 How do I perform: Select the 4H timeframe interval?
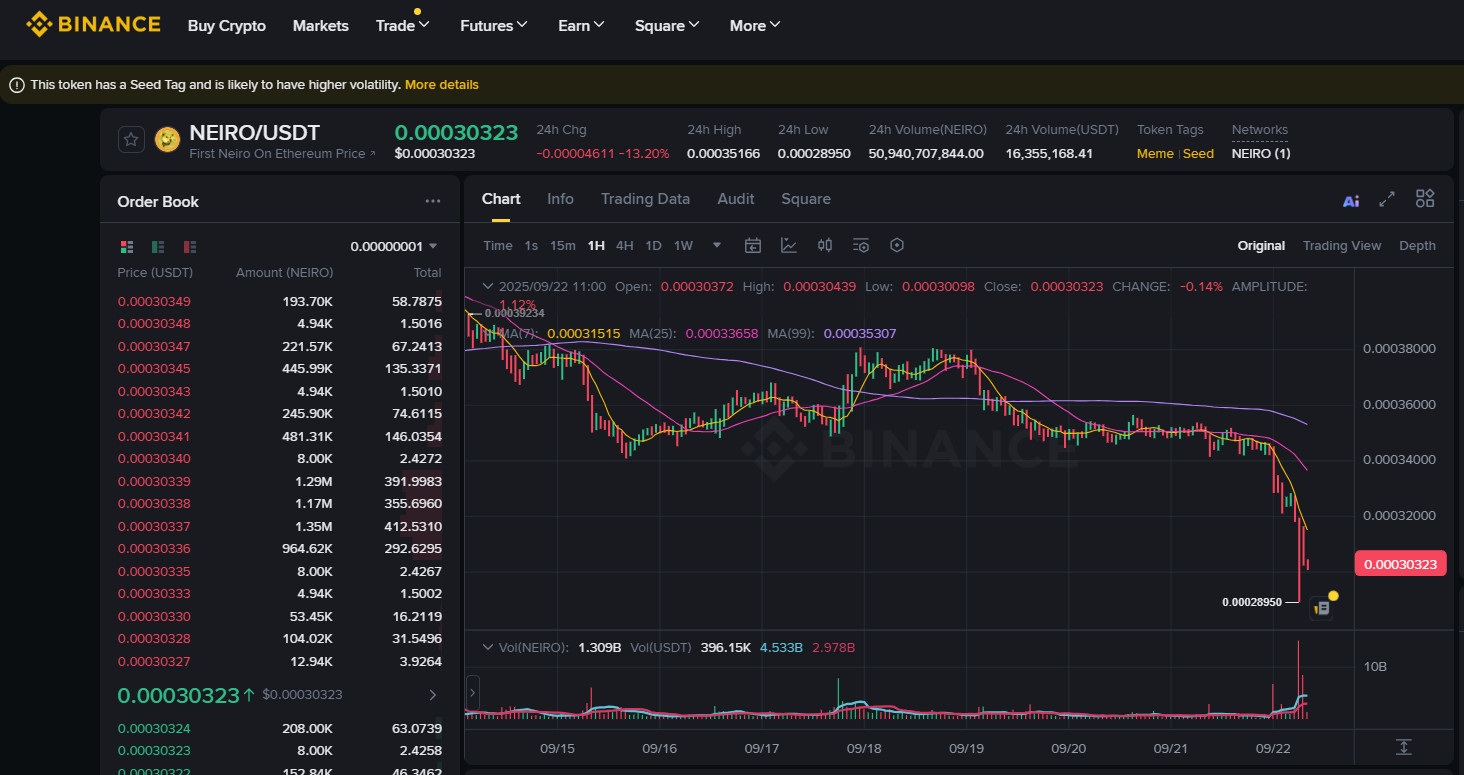[624, 245]
